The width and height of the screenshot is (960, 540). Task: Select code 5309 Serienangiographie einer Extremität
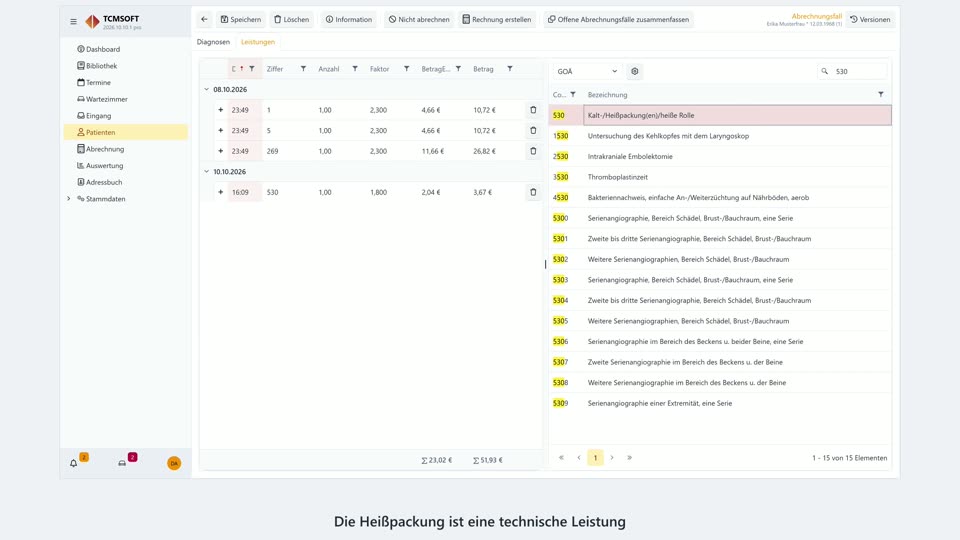click(x=720, y=403)
